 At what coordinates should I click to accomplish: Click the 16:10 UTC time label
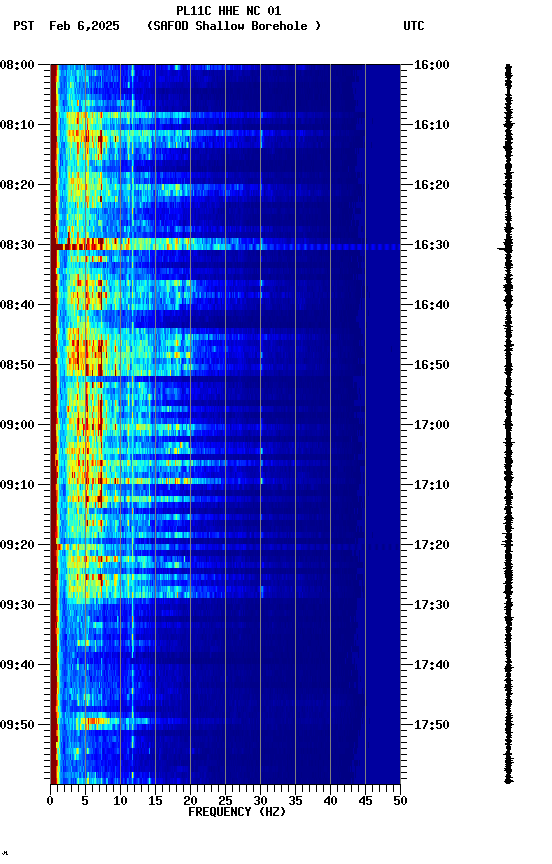[431, 125]
